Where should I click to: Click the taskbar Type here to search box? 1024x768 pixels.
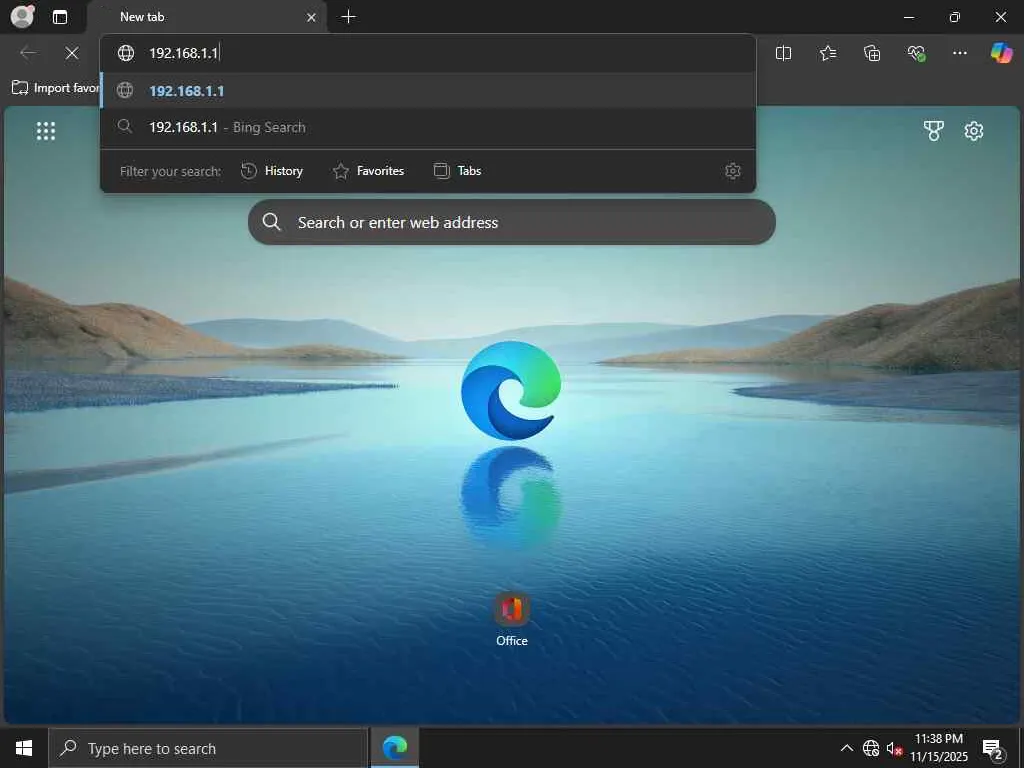tap(208, 748)
